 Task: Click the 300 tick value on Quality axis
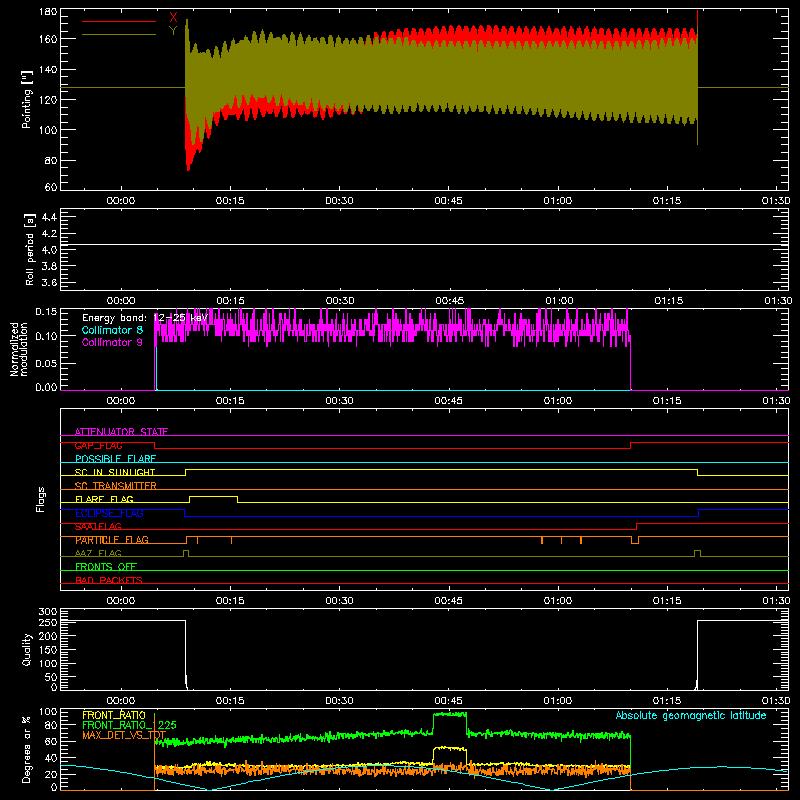(x=48, y=612)
